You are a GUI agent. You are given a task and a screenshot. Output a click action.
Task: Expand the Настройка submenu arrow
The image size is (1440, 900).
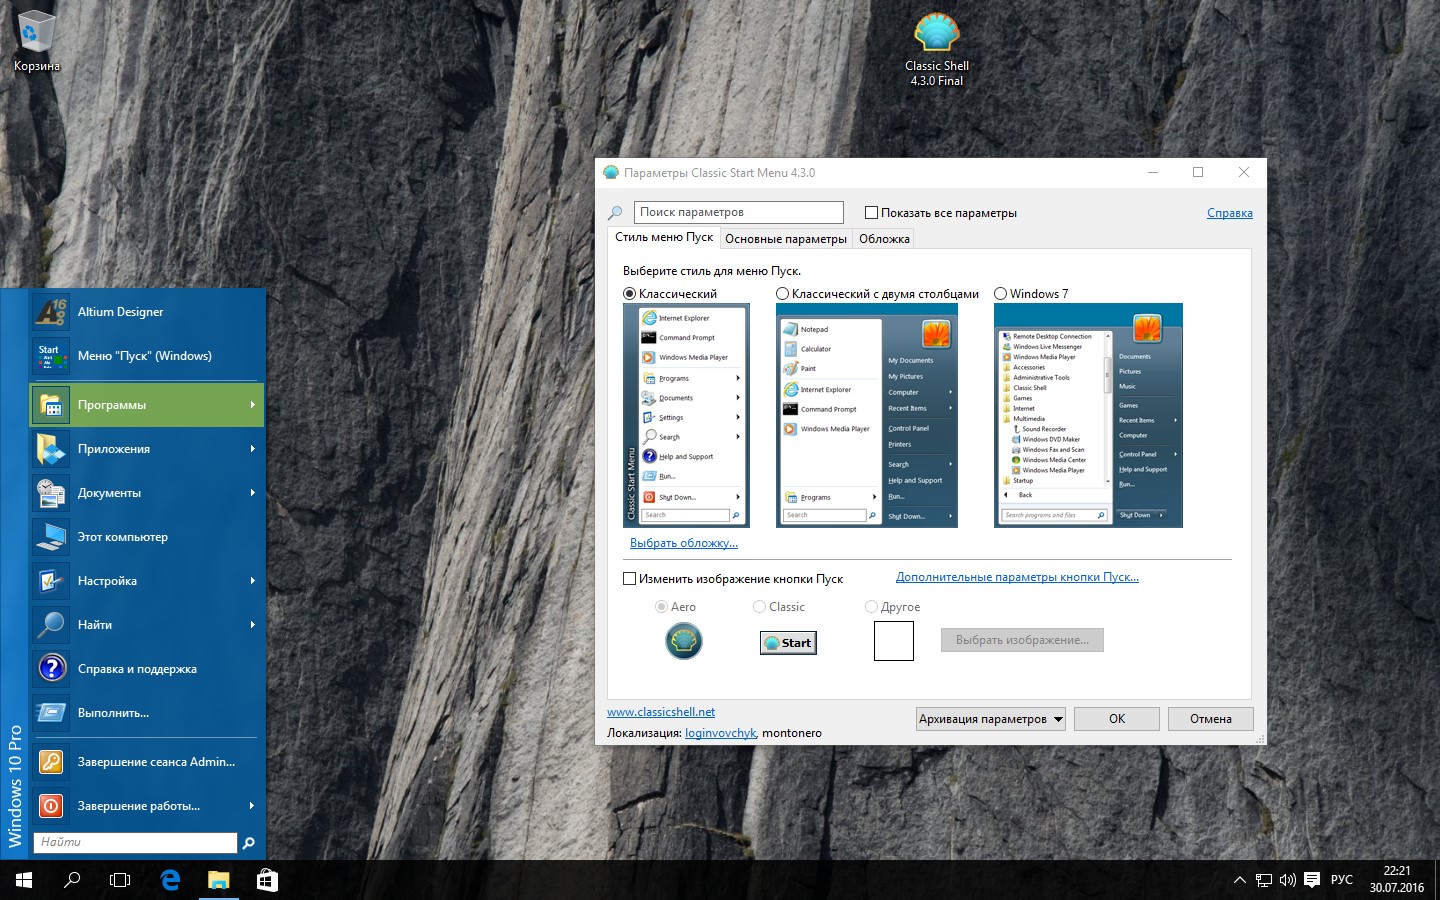[252, 581]
